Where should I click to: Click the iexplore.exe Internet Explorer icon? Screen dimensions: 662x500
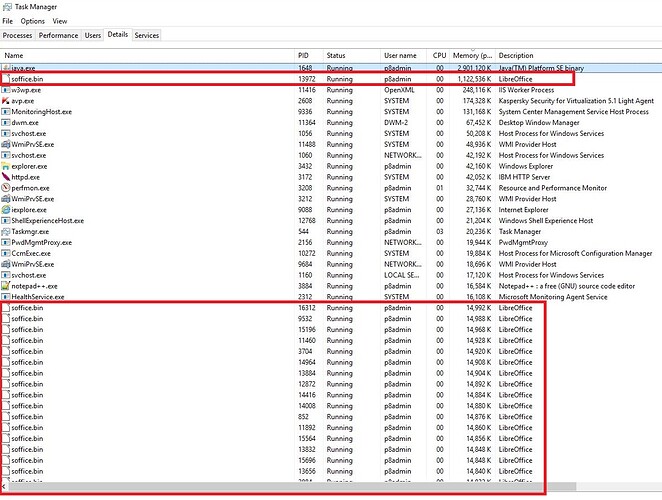5,210
